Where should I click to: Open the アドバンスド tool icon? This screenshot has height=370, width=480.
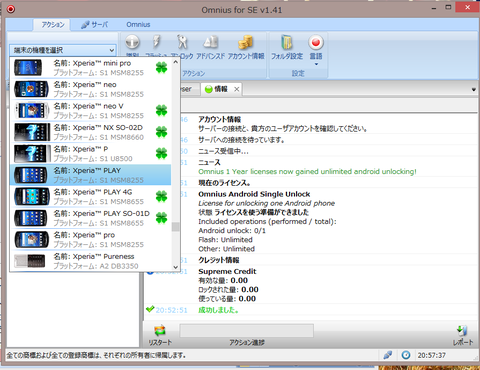[x=210, y=42]
